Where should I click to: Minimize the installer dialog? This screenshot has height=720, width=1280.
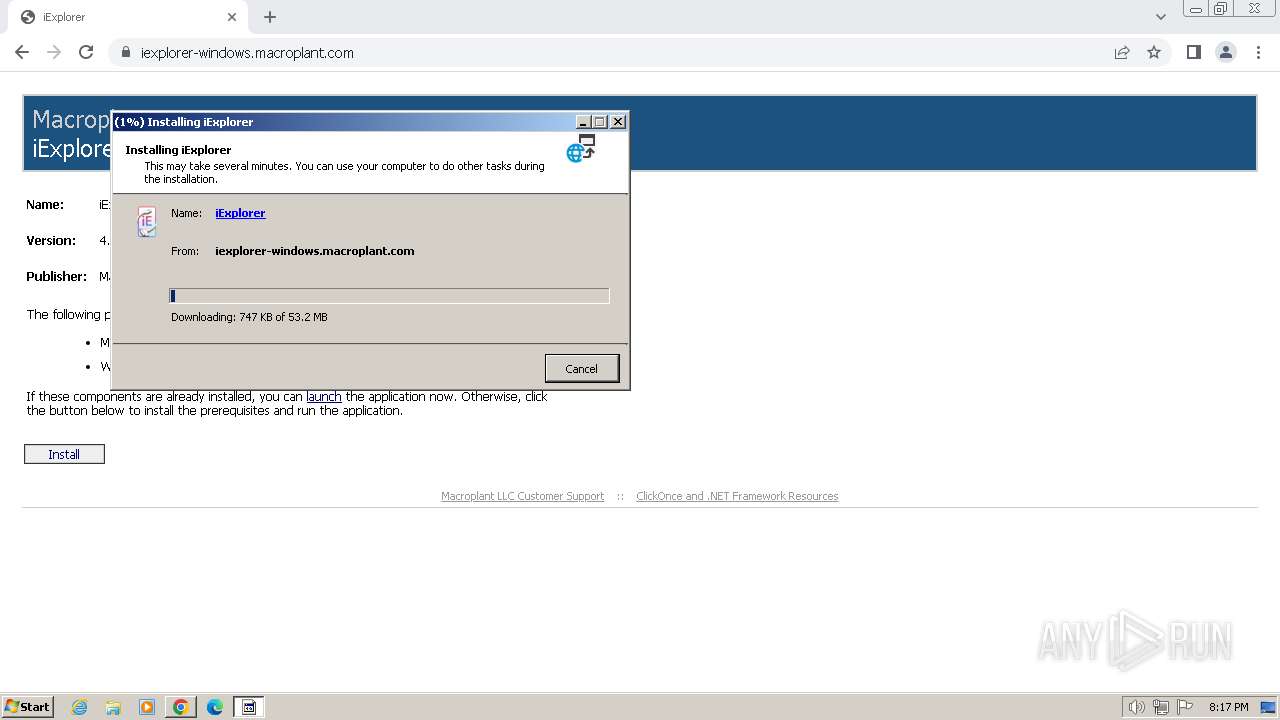pyautogui.click(x=583, y=121)
